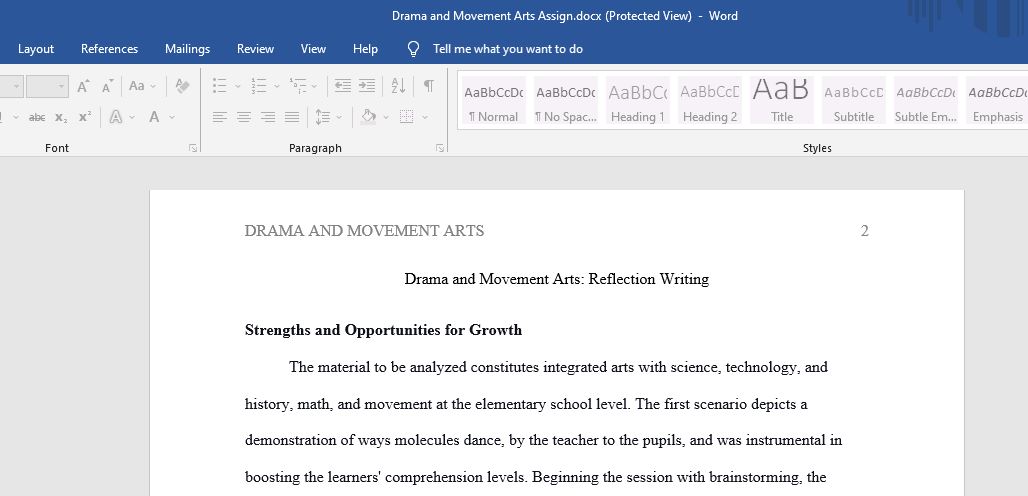Click the Change Case Aa icon
Screen dimensions: 1028x496
137,86
